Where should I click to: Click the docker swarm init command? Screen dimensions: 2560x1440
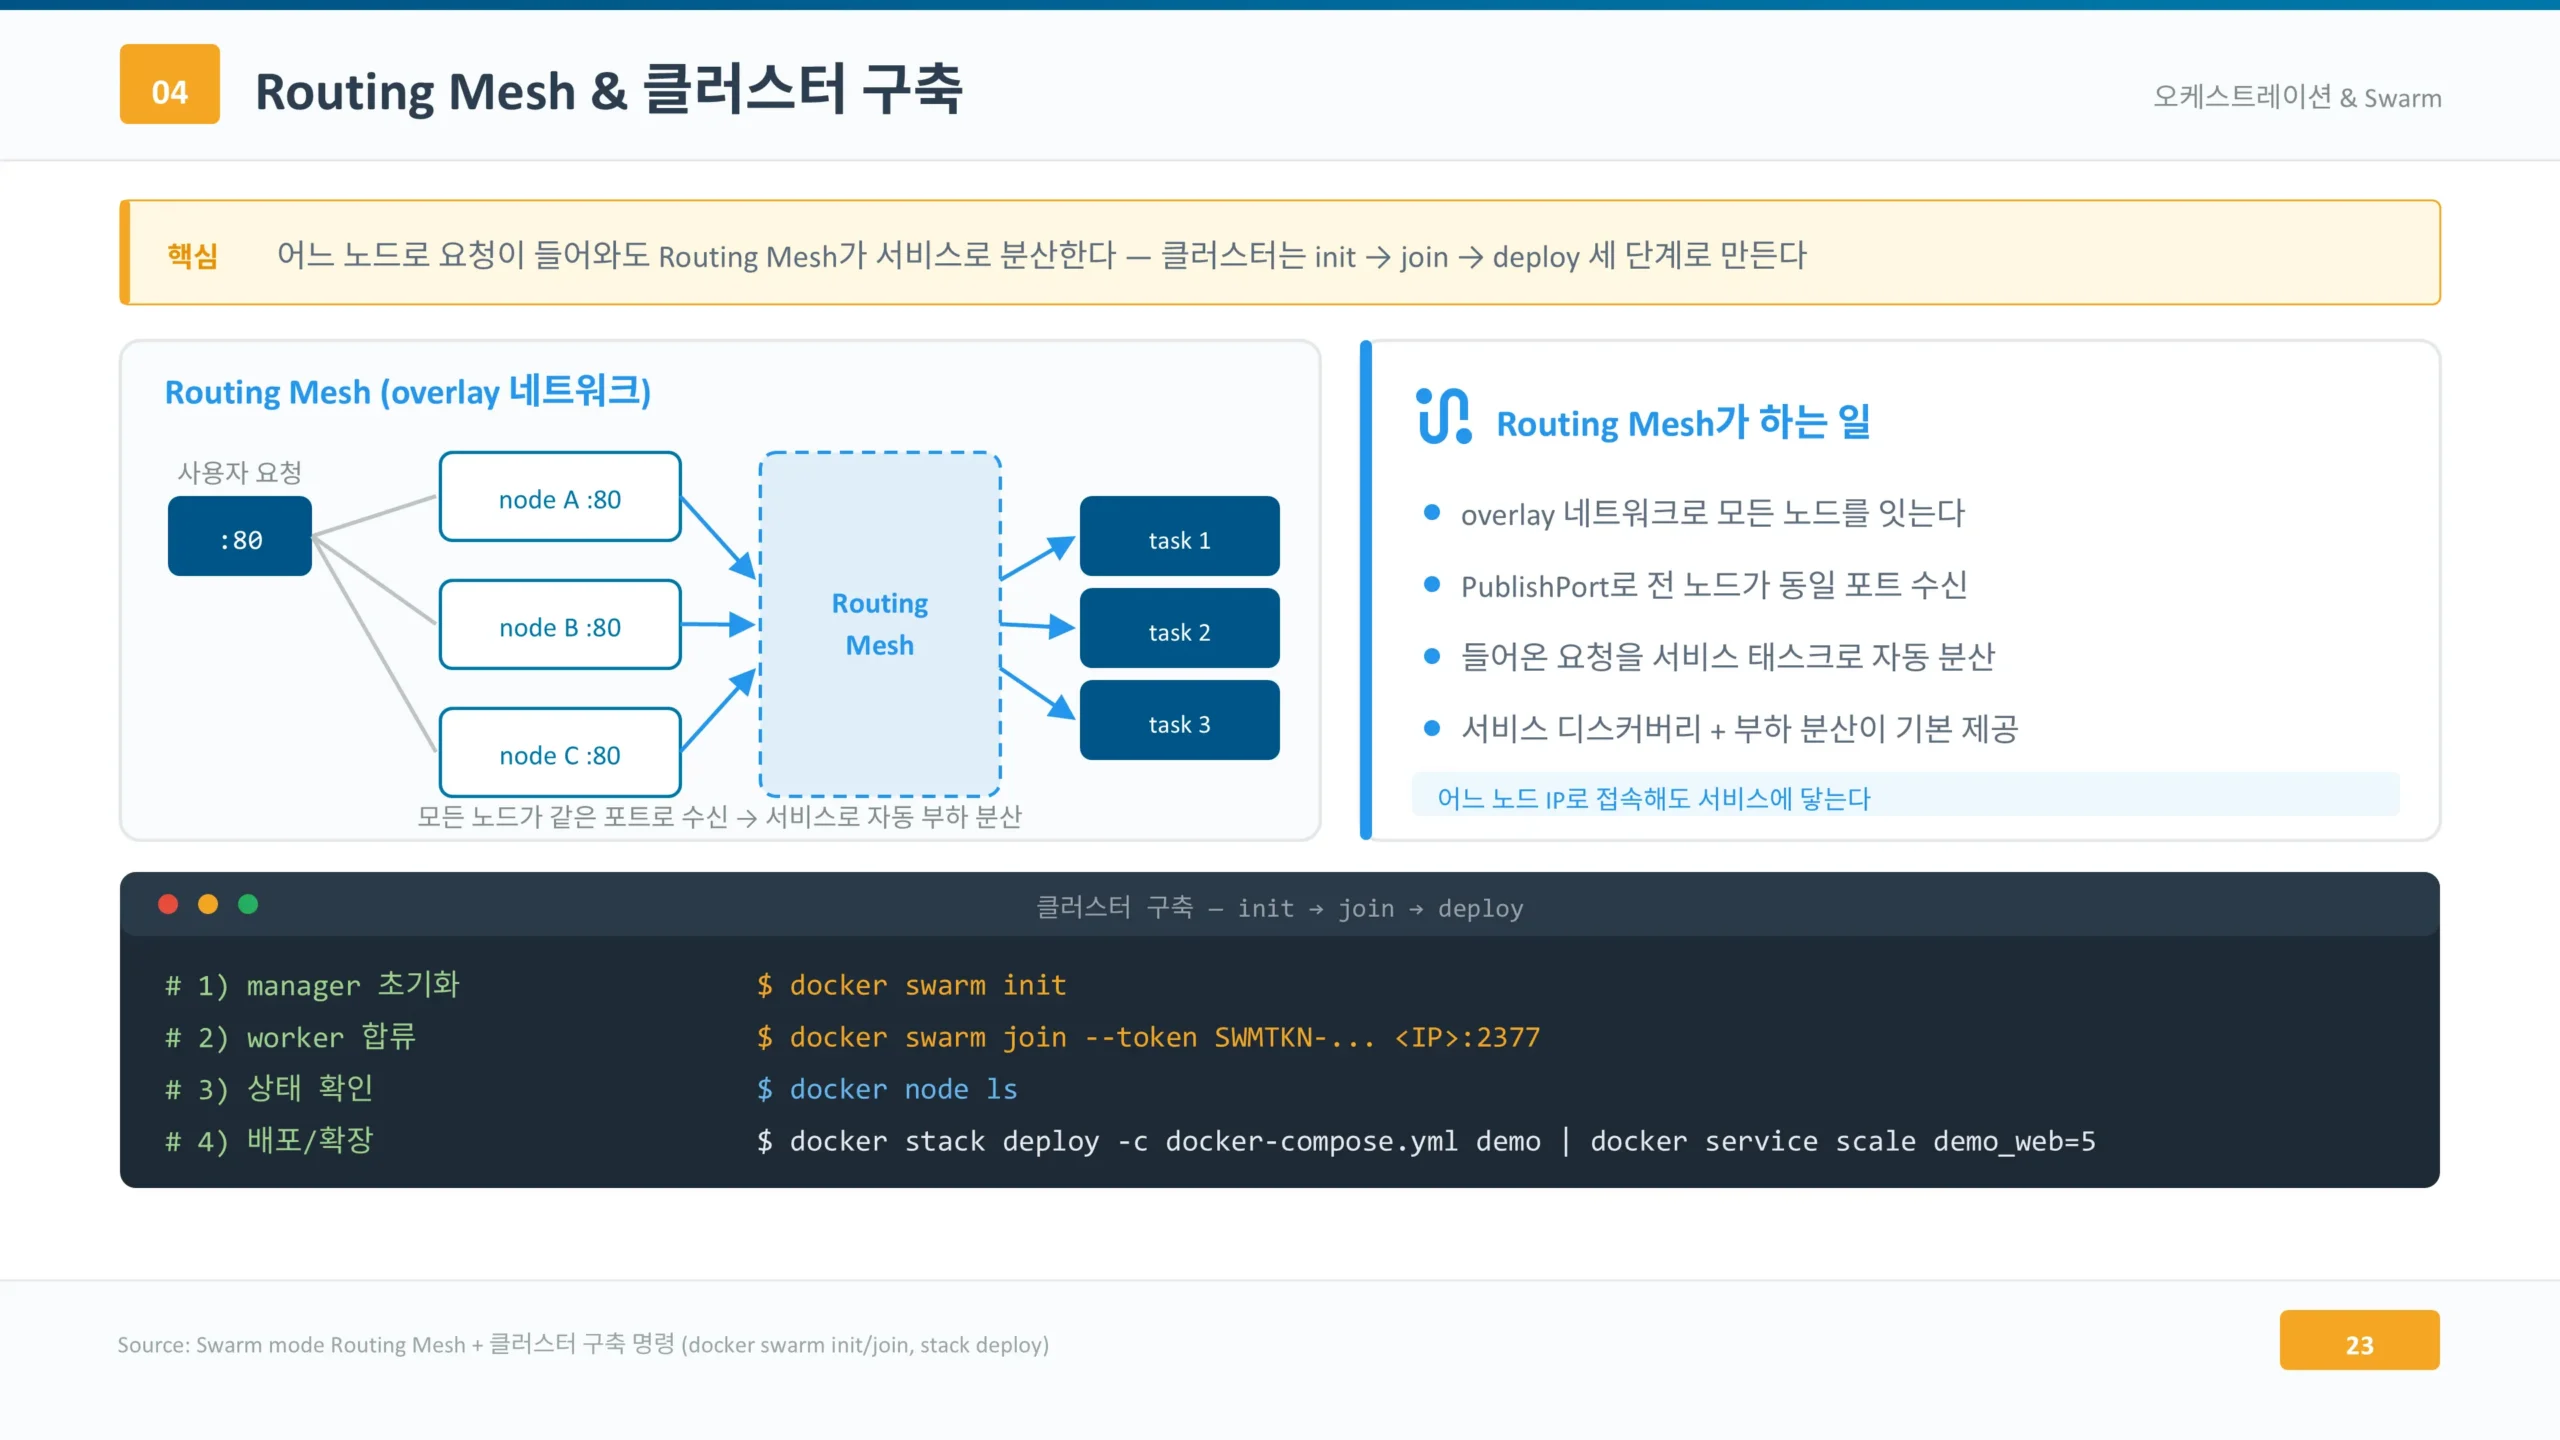[911, 985]
